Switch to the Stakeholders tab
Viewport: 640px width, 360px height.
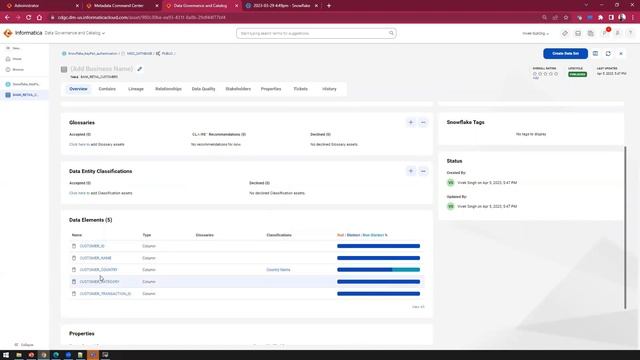coord(238,89)
